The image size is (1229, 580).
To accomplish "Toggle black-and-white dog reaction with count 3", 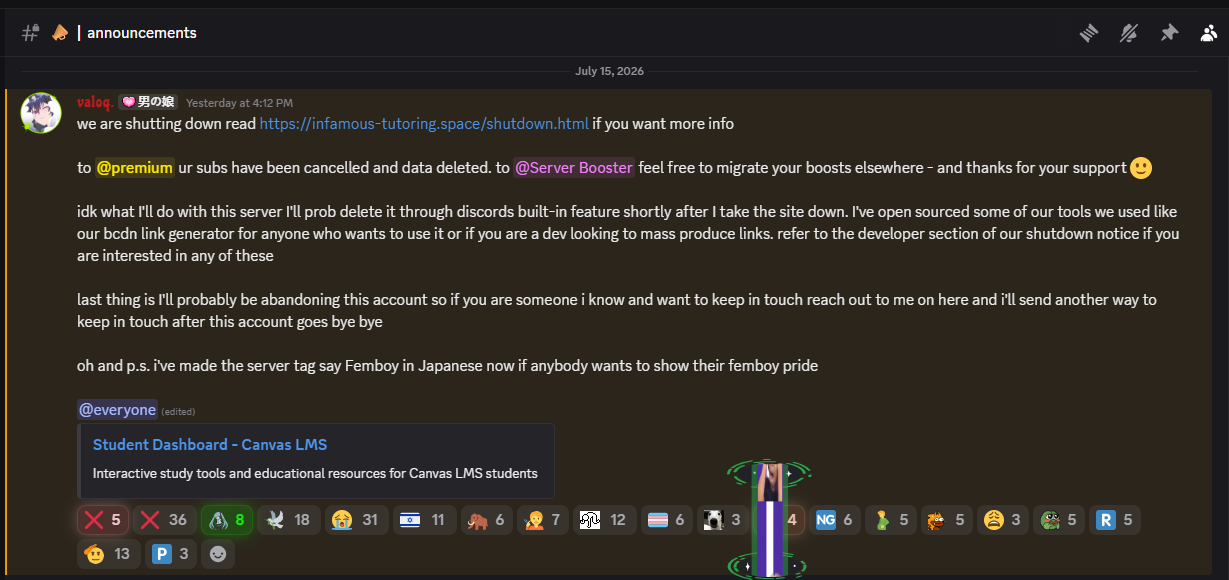I will (x=723, y=520).
